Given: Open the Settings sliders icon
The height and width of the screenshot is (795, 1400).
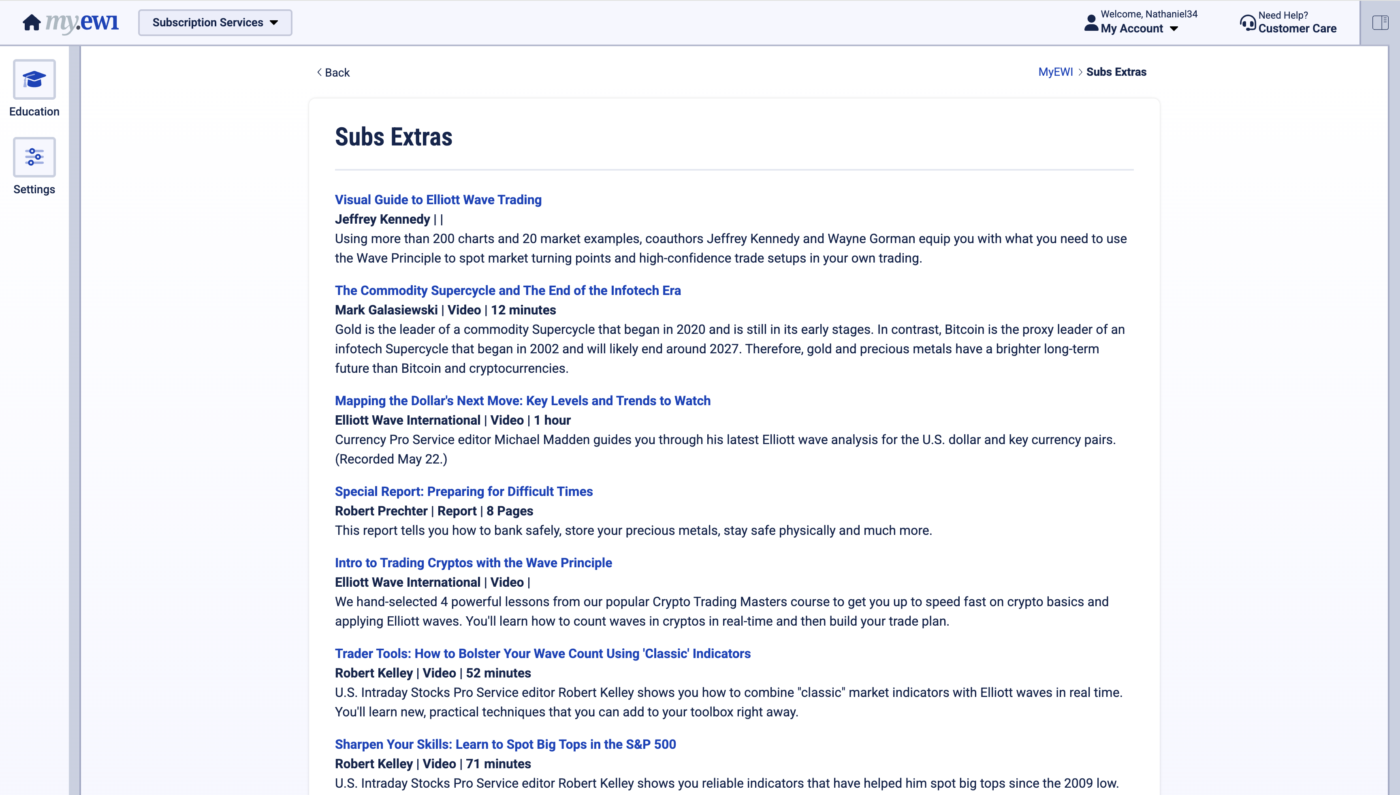Looking at the screenshot, I should 34,158.
